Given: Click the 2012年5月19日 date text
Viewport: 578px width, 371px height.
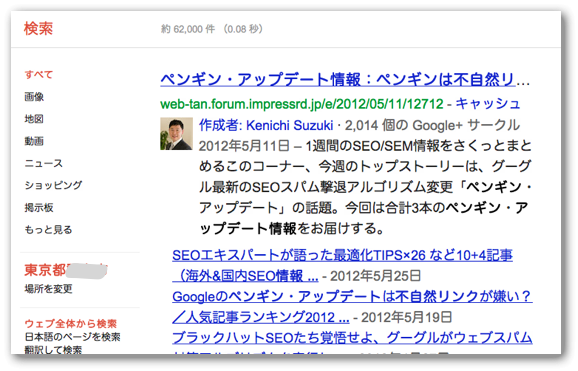Looking at the screenshot, I should point(406,317).
